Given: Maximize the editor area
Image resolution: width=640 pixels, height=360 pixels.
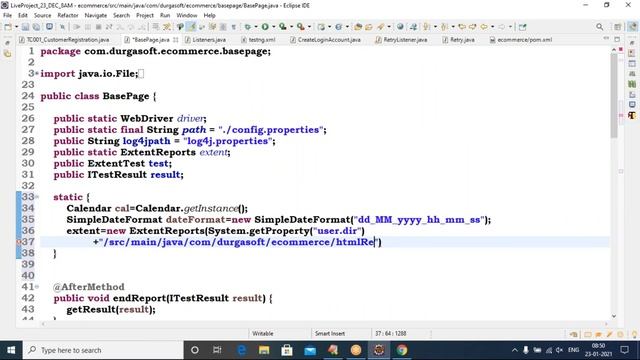Looking at the screenshot, I should 617,39.
